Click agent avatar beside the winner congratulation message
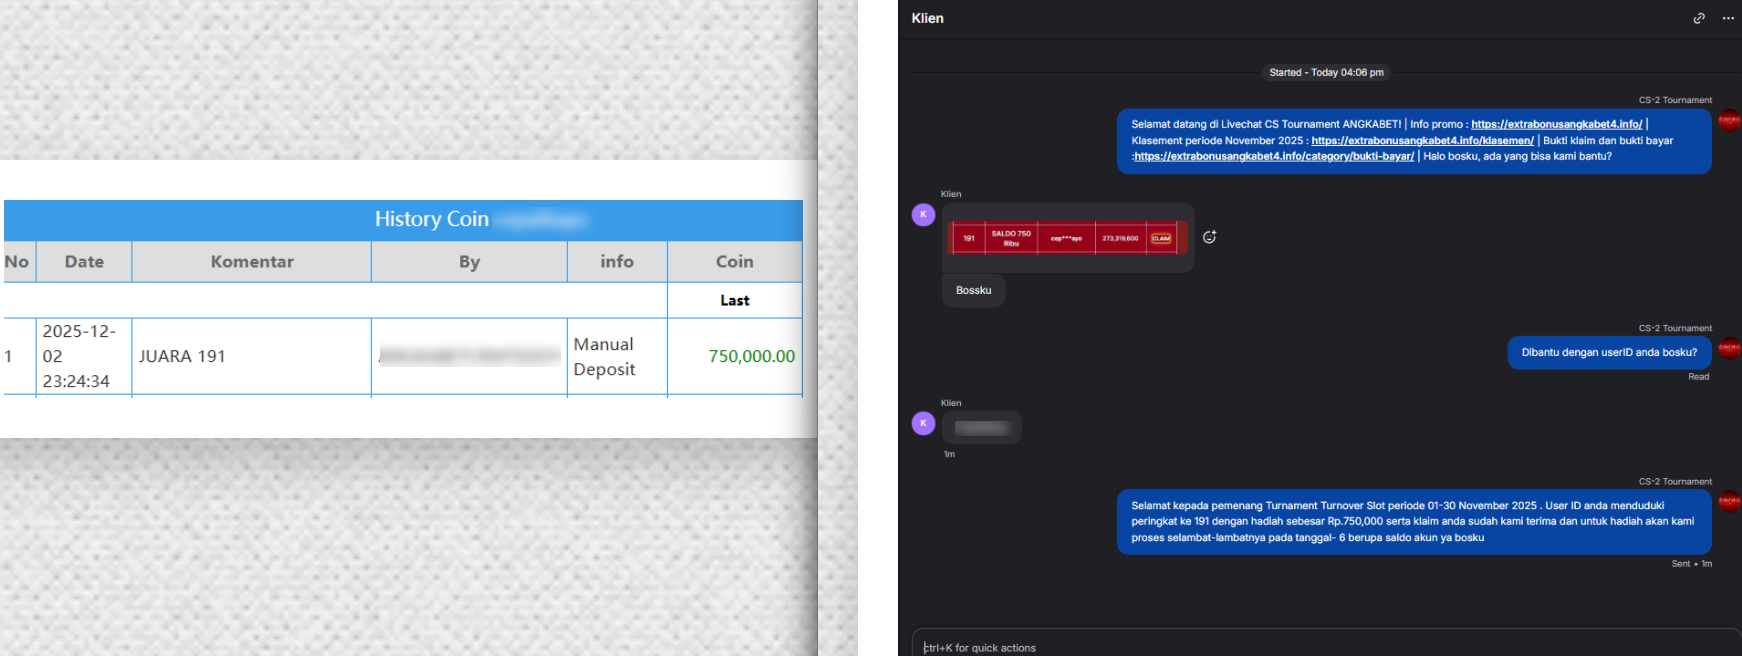Viewport: 1742px width, 656px height. point(1729,501)
